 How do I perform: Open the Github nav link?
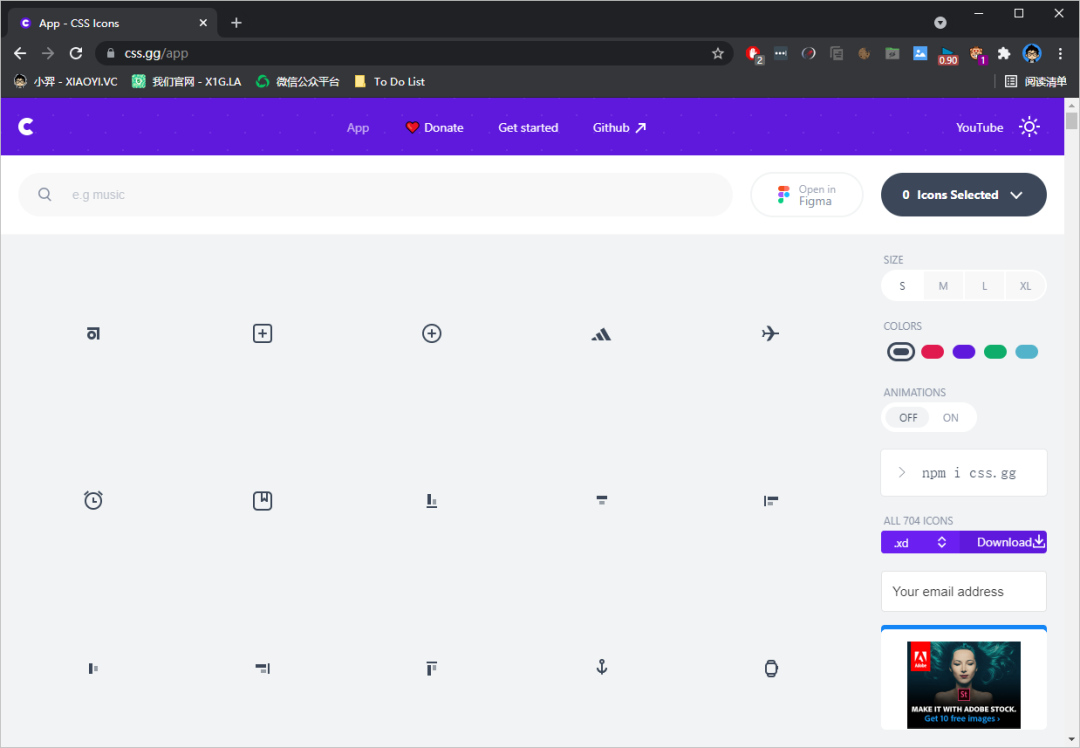619,127
